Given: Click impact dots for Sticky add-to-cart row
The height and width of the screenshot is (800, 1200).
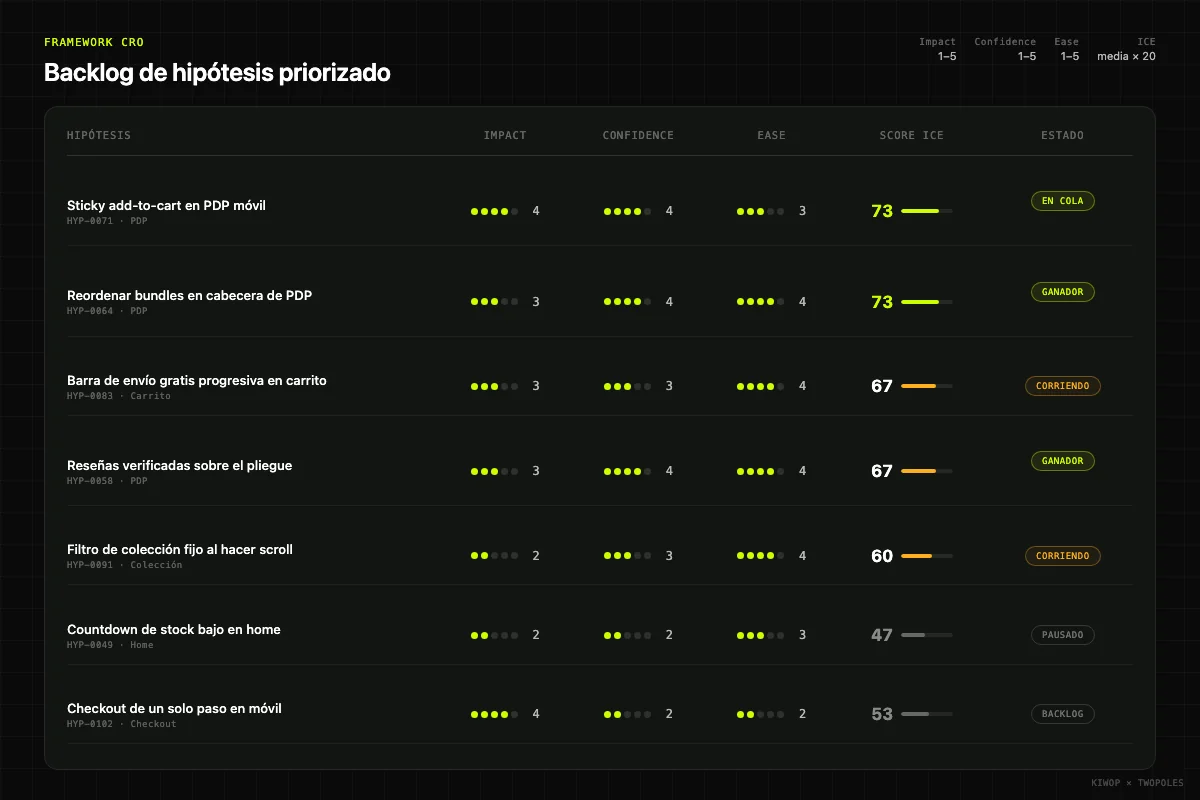Looking at the screenshot, I should pos(494,211).
